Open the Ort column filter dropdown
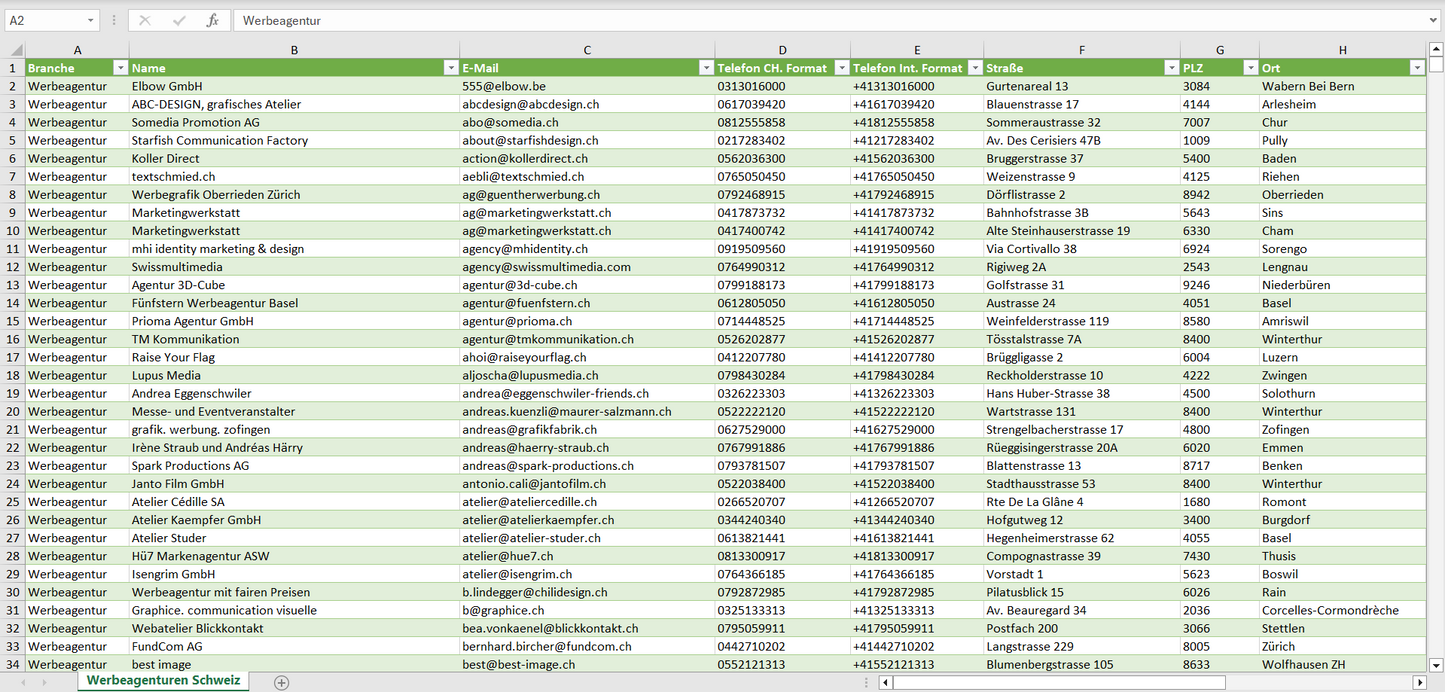Image resolution: width=1445 pixels, height=692 pixels. coord(1416,68)
